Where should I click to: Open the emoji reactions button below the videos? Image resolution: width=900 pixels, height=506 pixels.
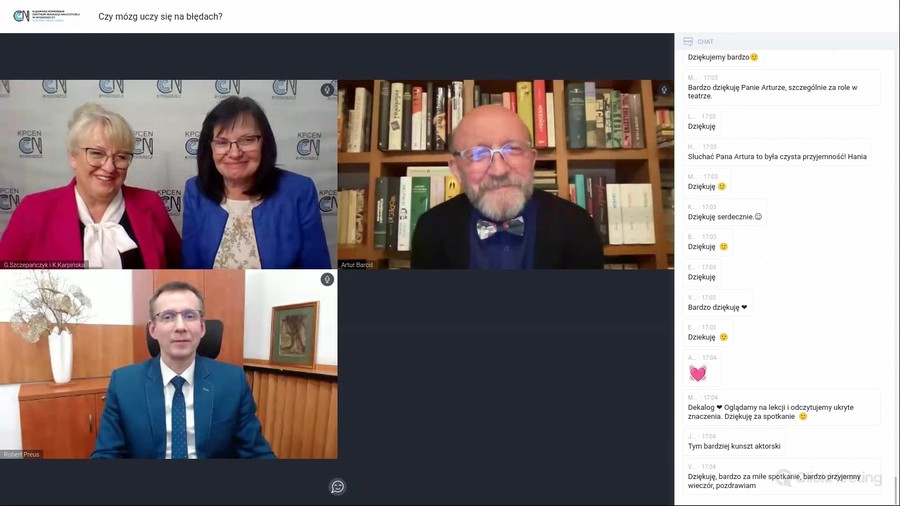pos(337,487)
